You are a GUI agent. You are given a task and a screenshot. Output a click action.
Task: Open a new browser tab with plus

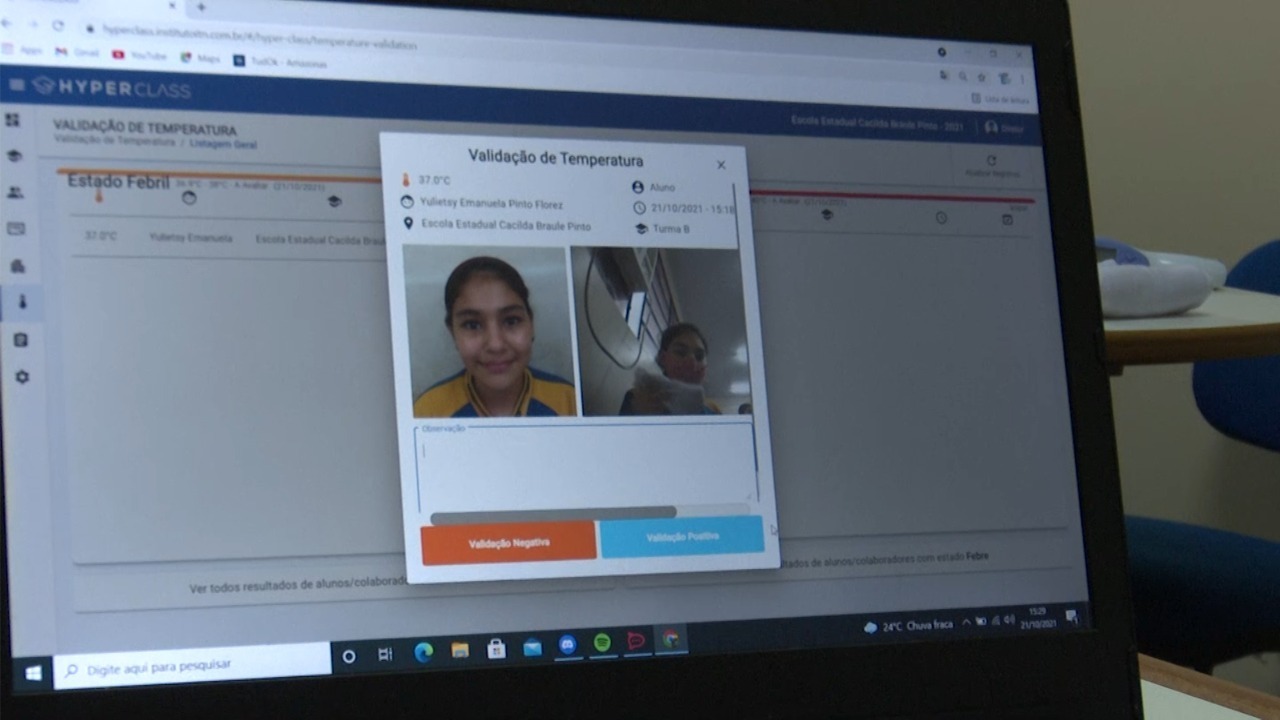(201, 8)
